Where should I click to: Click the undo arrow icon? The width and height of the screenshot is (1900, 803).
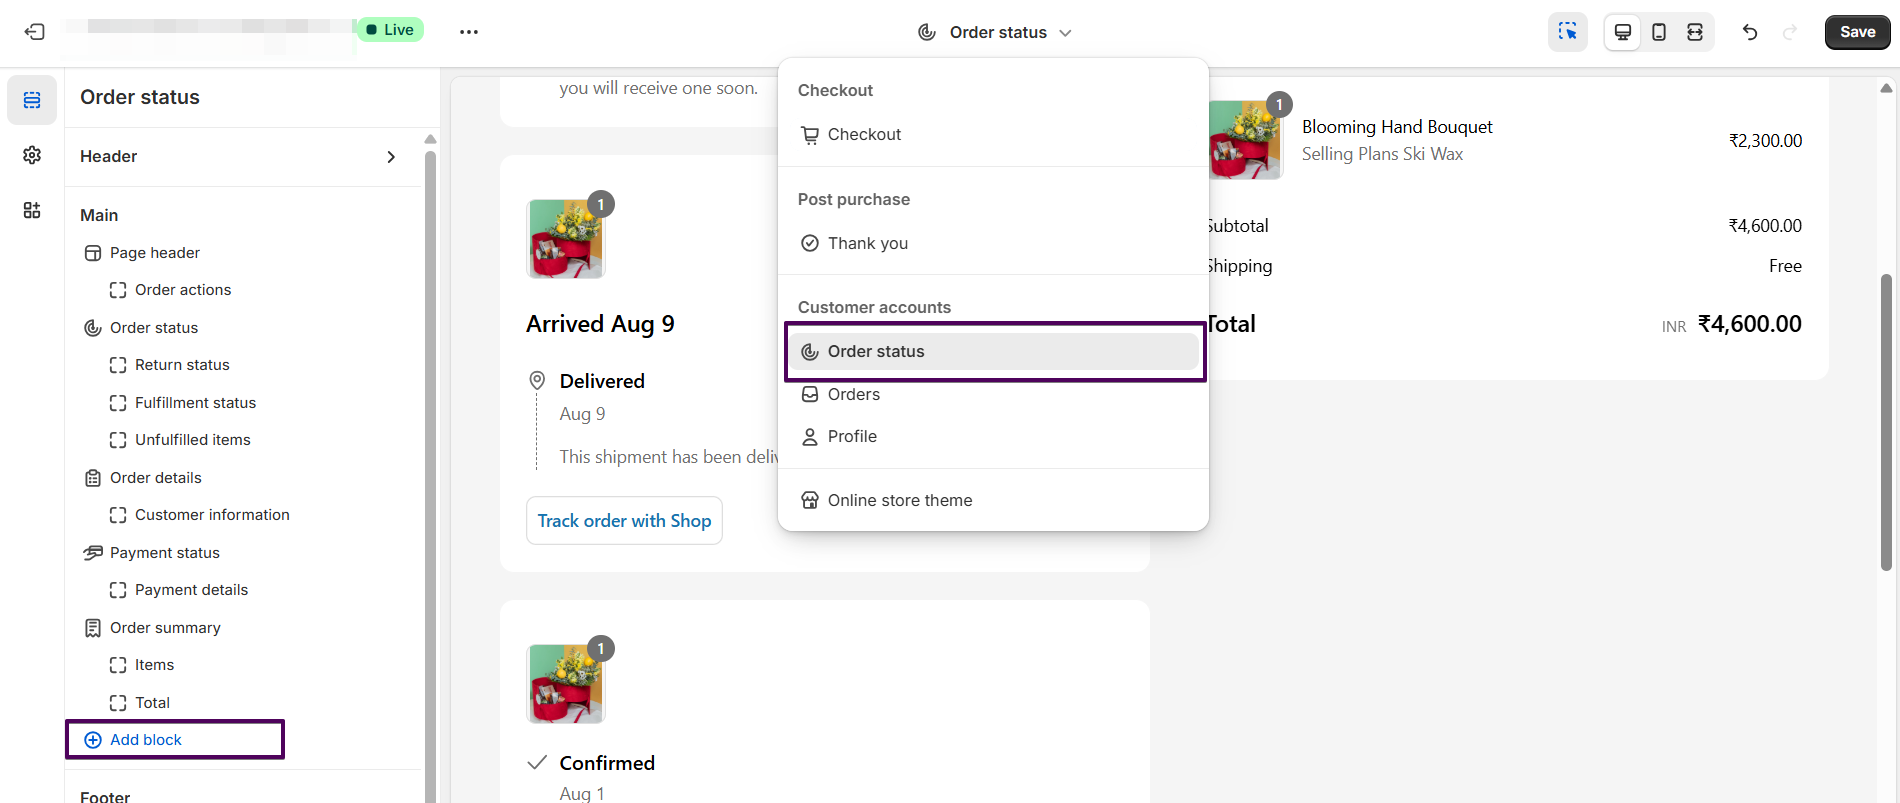pyautogui.click(x=1750, y=32)
